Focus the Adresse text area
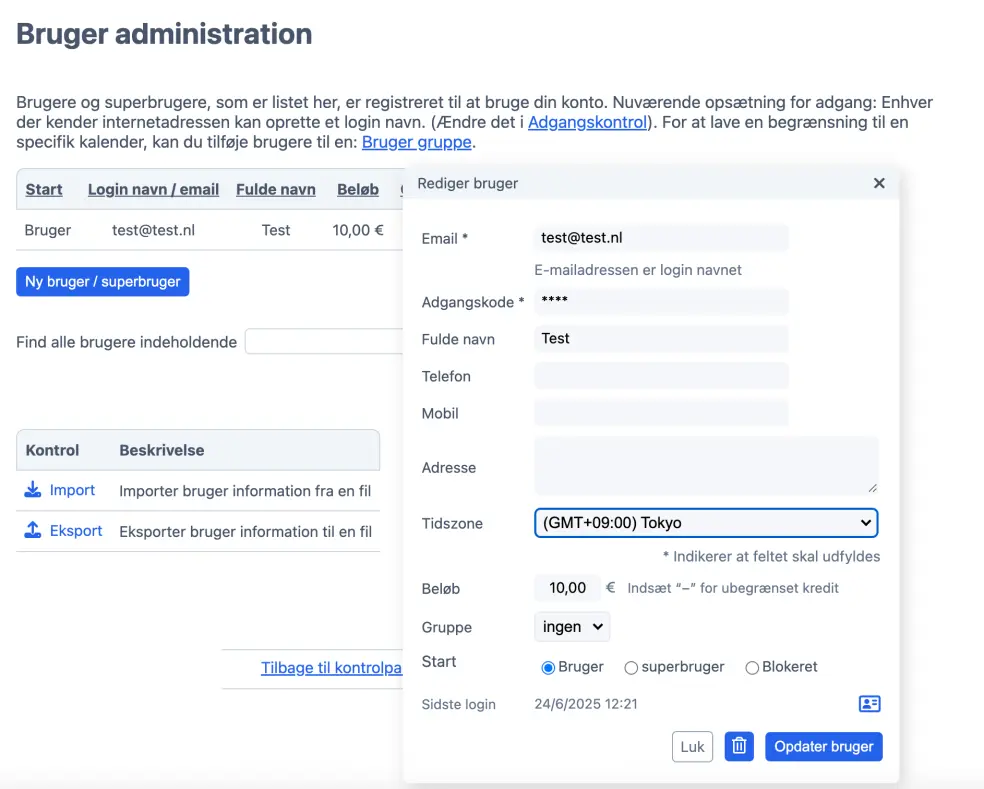Screen dimensions: 984x789 pos(706,465)
